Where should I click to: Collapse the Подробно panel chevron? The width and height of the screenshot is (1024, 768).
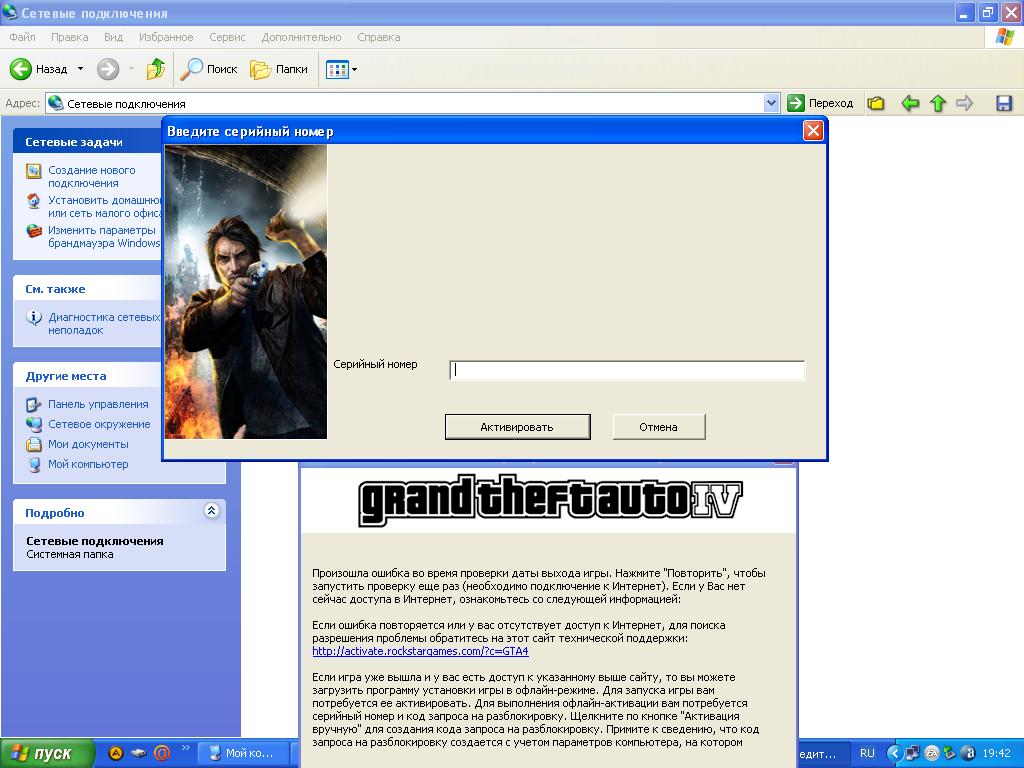pos(211,511)
